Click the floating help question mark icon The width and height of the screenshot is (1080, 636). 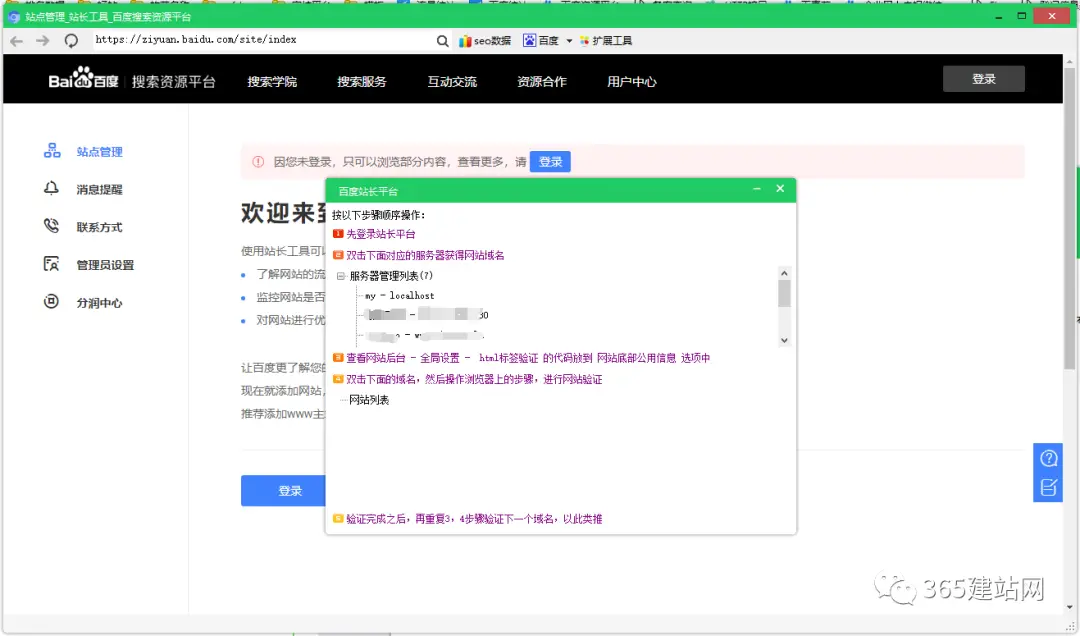pyautogui.click(x=1048, y=458)
